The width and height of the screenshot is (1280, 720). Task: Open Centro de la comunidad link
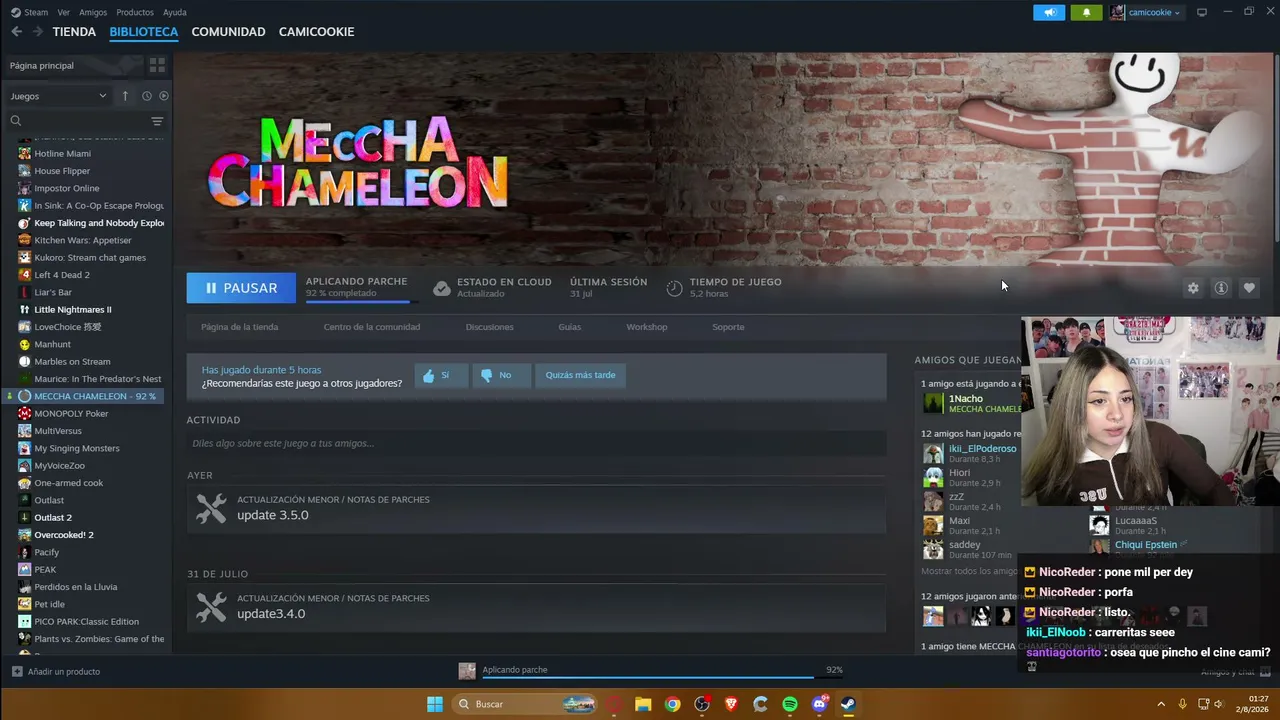click(x=372, y=327)
